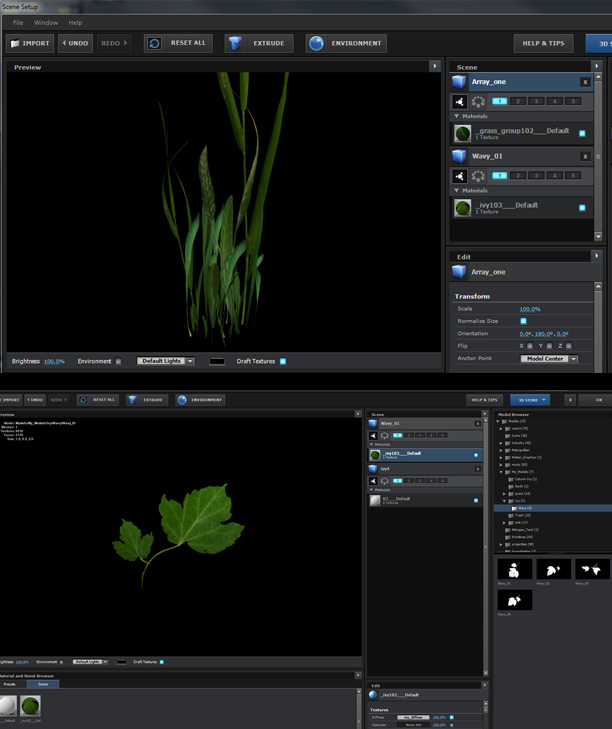Screen dimensions: 612x729
Task: Click the Array_one cube icon in Scene list
Action: coord(459,82)
